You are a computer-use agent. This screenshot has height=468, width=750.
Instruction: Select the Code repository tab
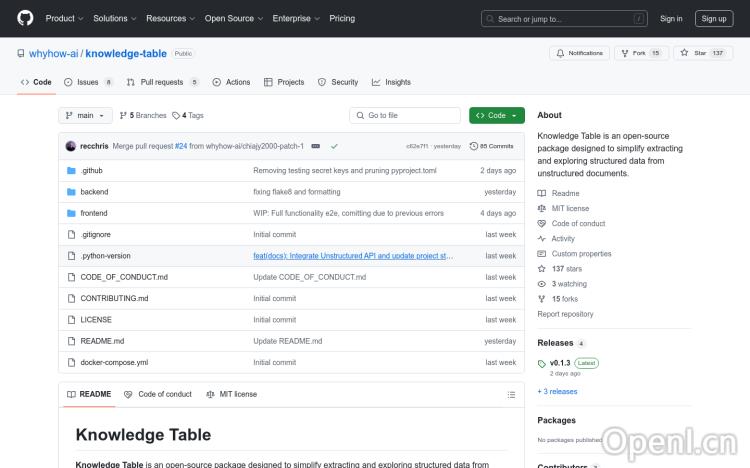[x=36, y=82]
